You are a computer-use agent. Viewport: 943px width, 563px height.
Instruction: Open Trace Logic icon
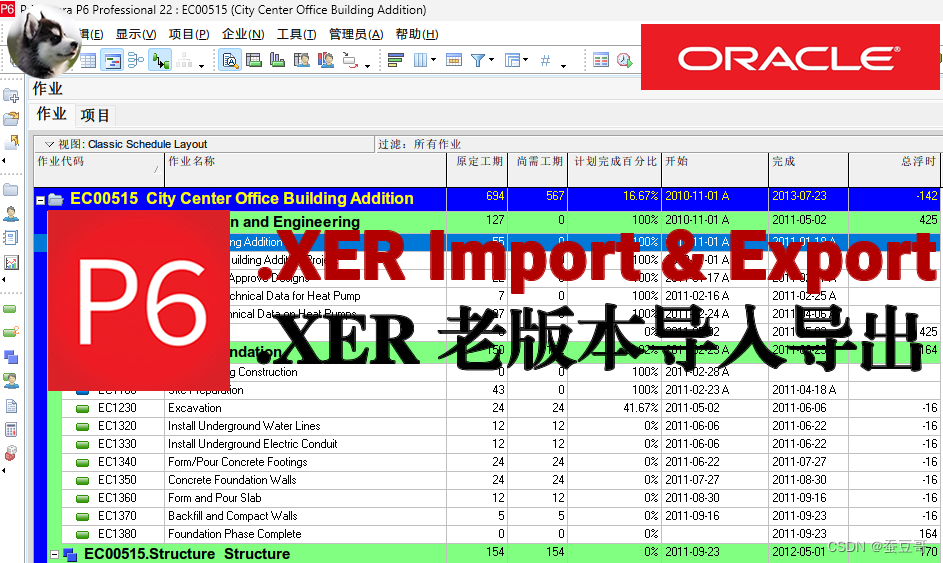[350, 60]
